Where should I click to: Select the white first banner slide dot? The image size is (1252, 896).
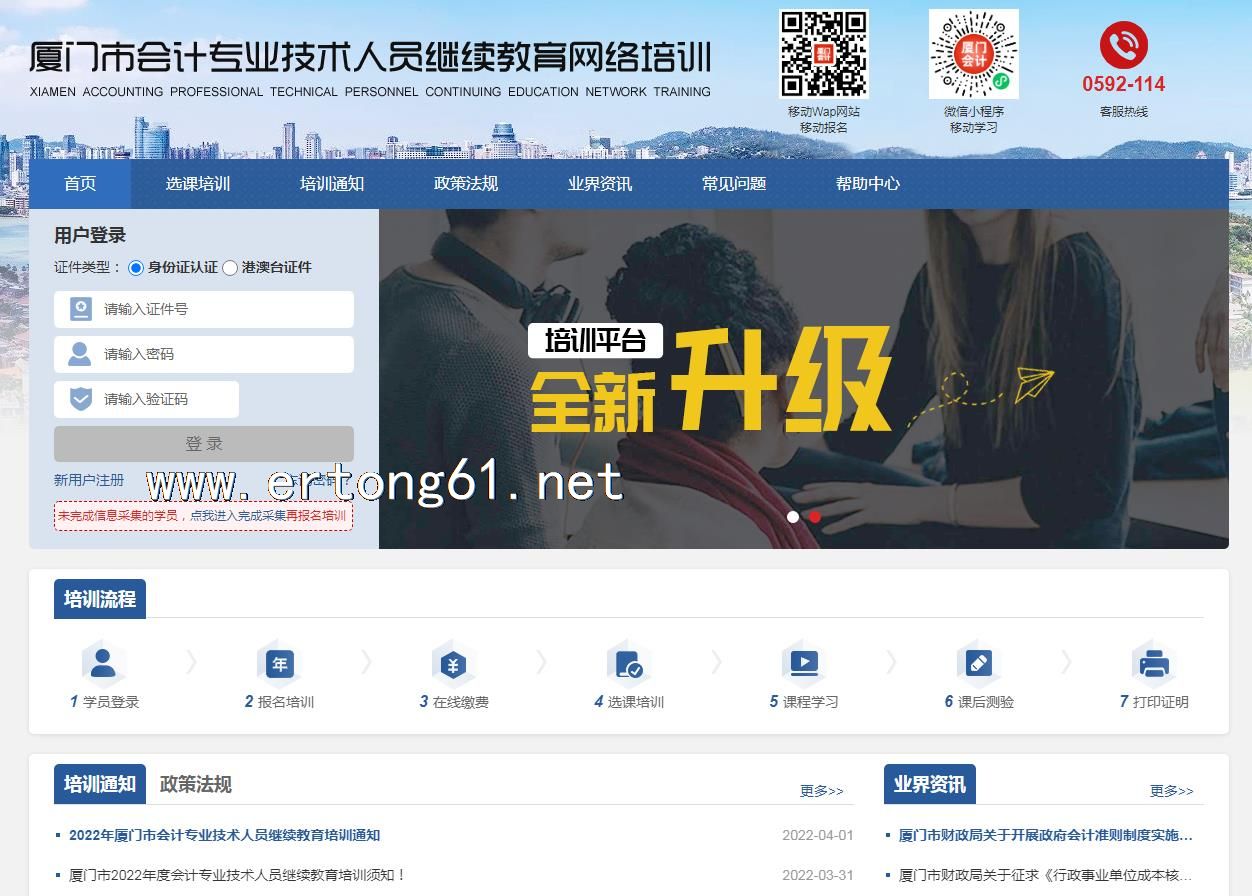[793, 517]
